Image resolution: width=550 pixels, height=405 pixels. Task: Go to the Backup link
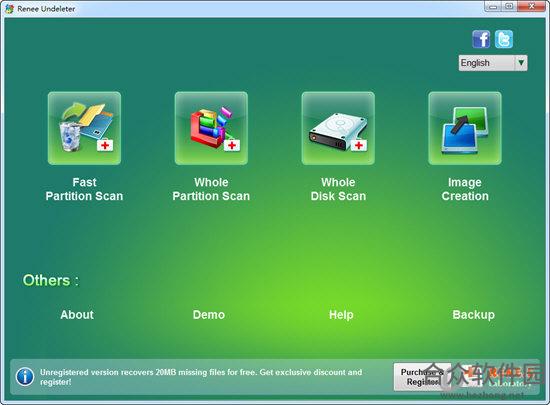click(x=474, y=315)
